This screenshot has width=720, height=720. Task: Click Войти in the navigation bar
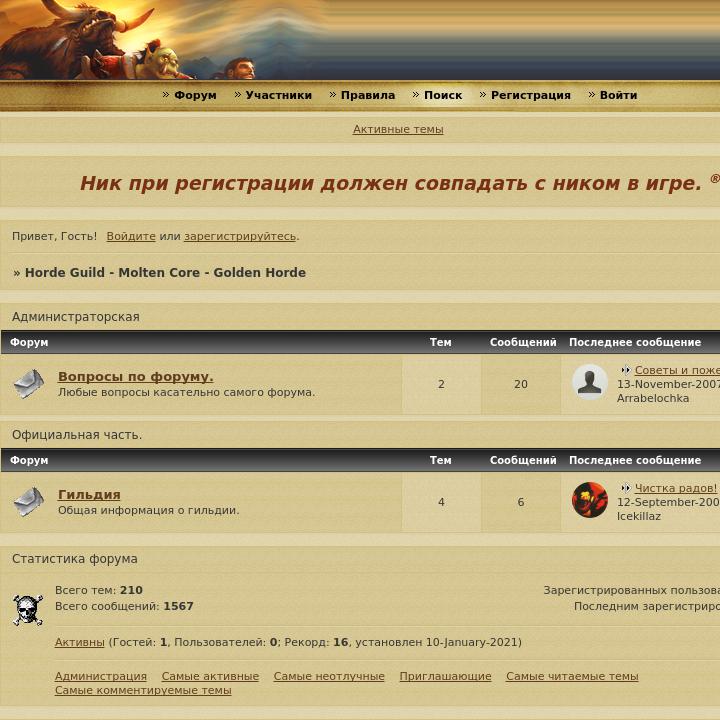pos(618,95)
